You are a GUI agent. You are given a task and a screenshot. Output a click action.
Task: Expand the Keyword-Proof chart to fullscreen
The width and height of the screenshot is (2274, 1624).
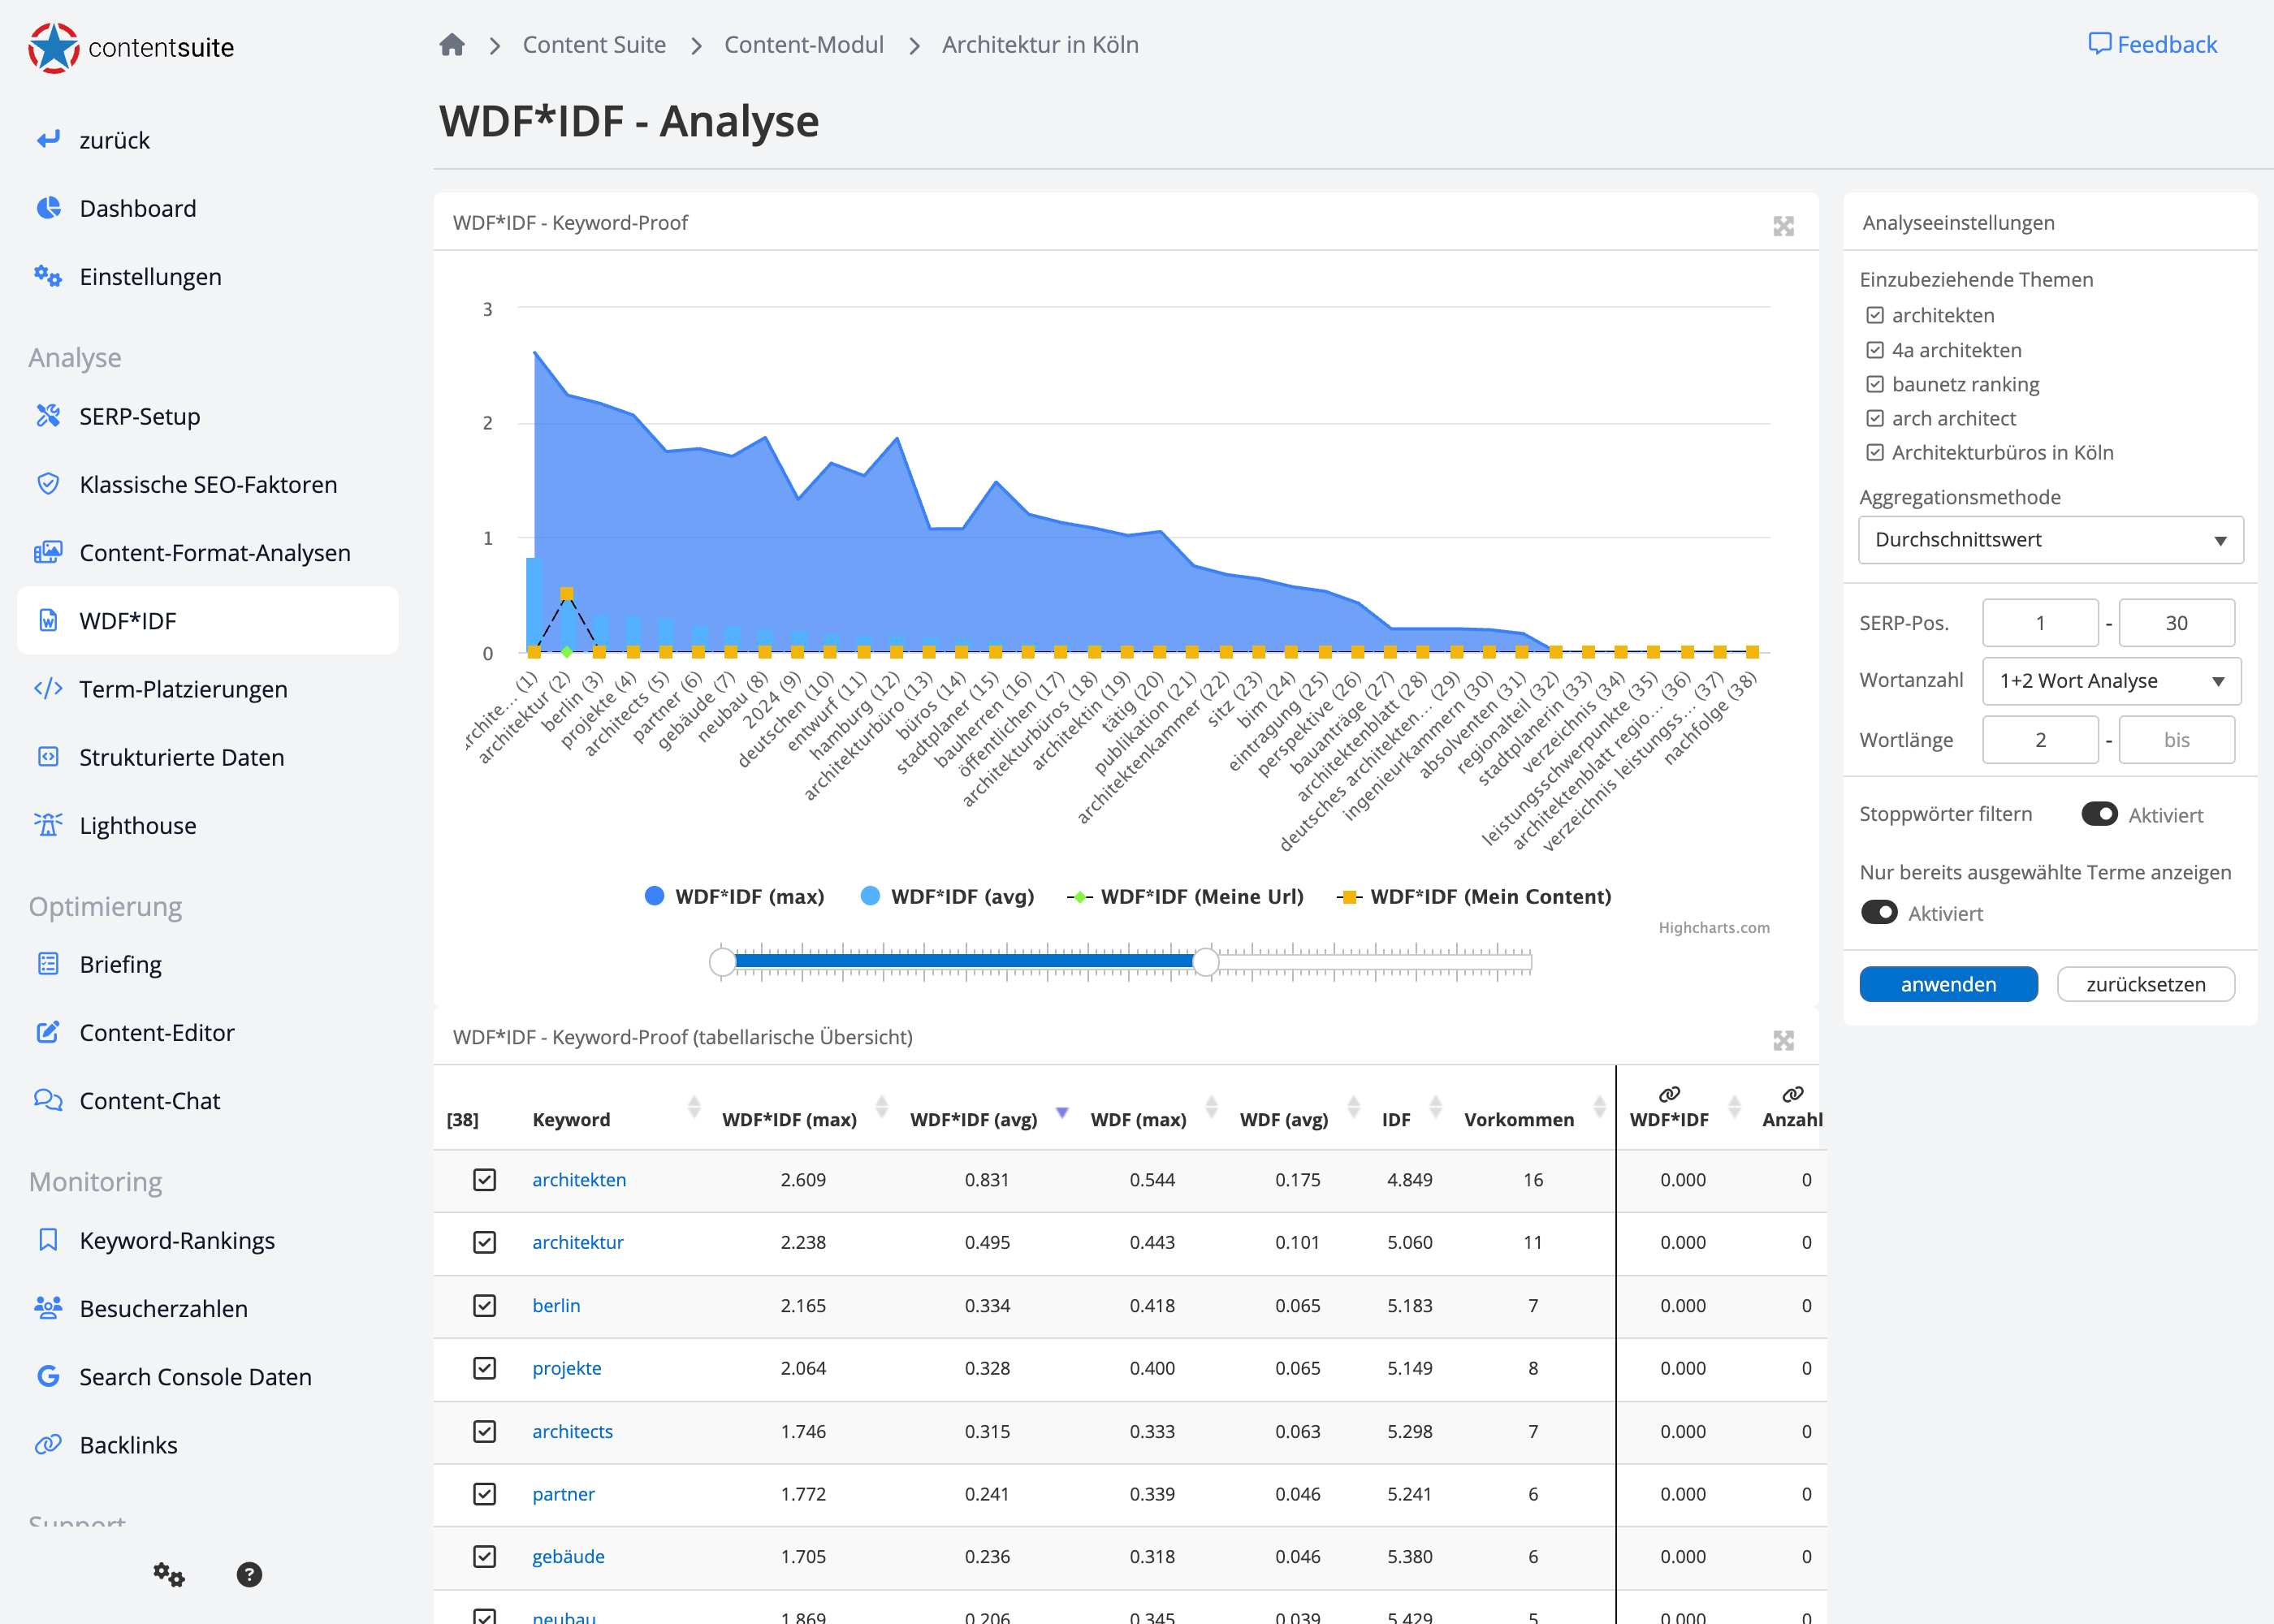coord(1783,225)
